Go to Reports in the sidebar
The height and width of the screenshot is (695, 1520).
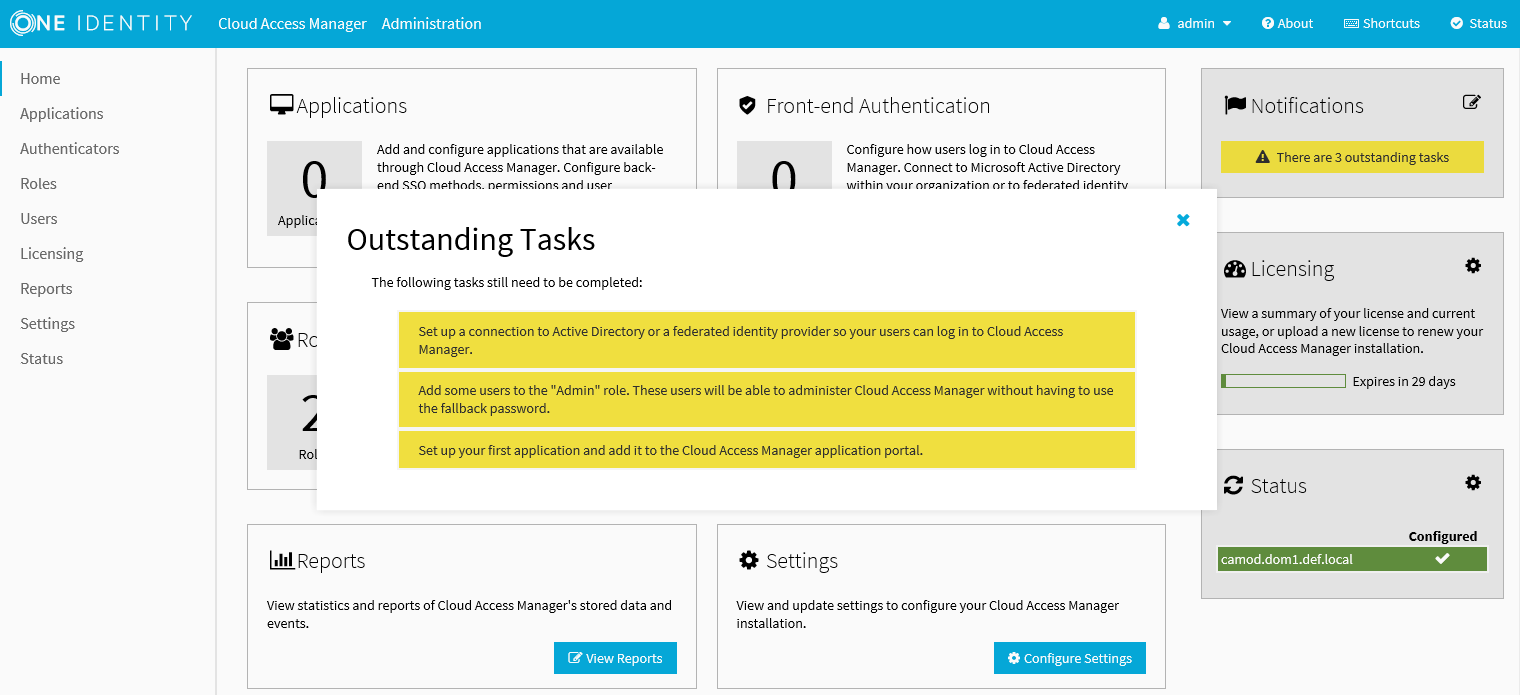pyautogui.click(x=46, y=288)
